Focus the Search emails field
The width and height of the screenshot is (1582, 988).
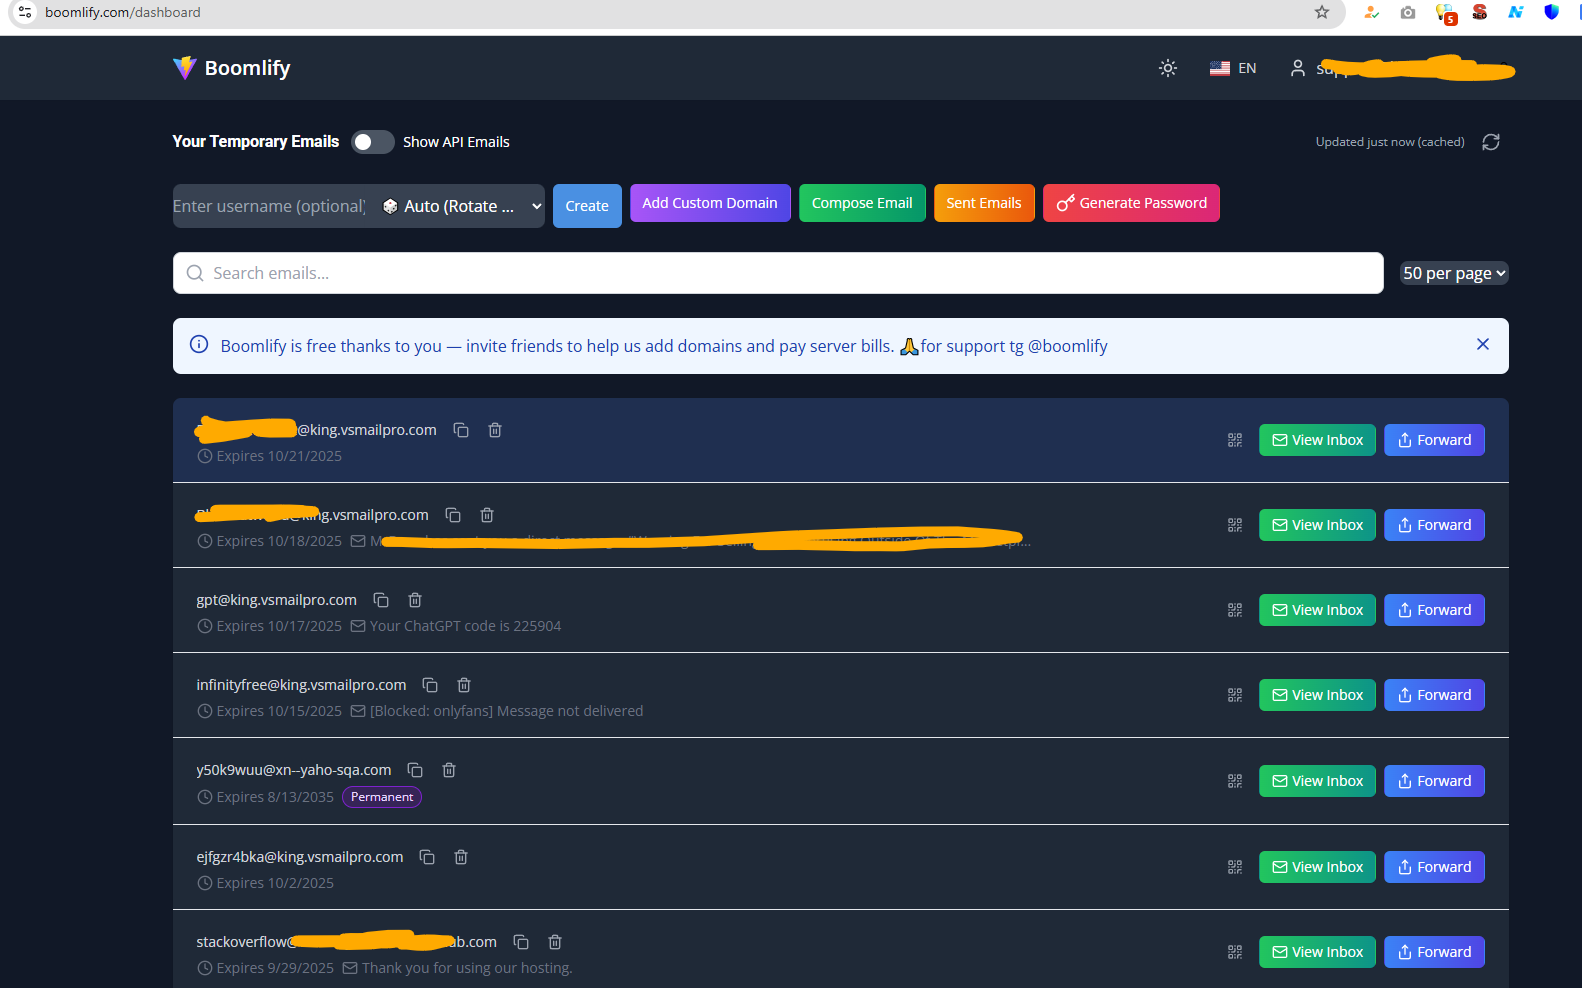click(778, 273)
